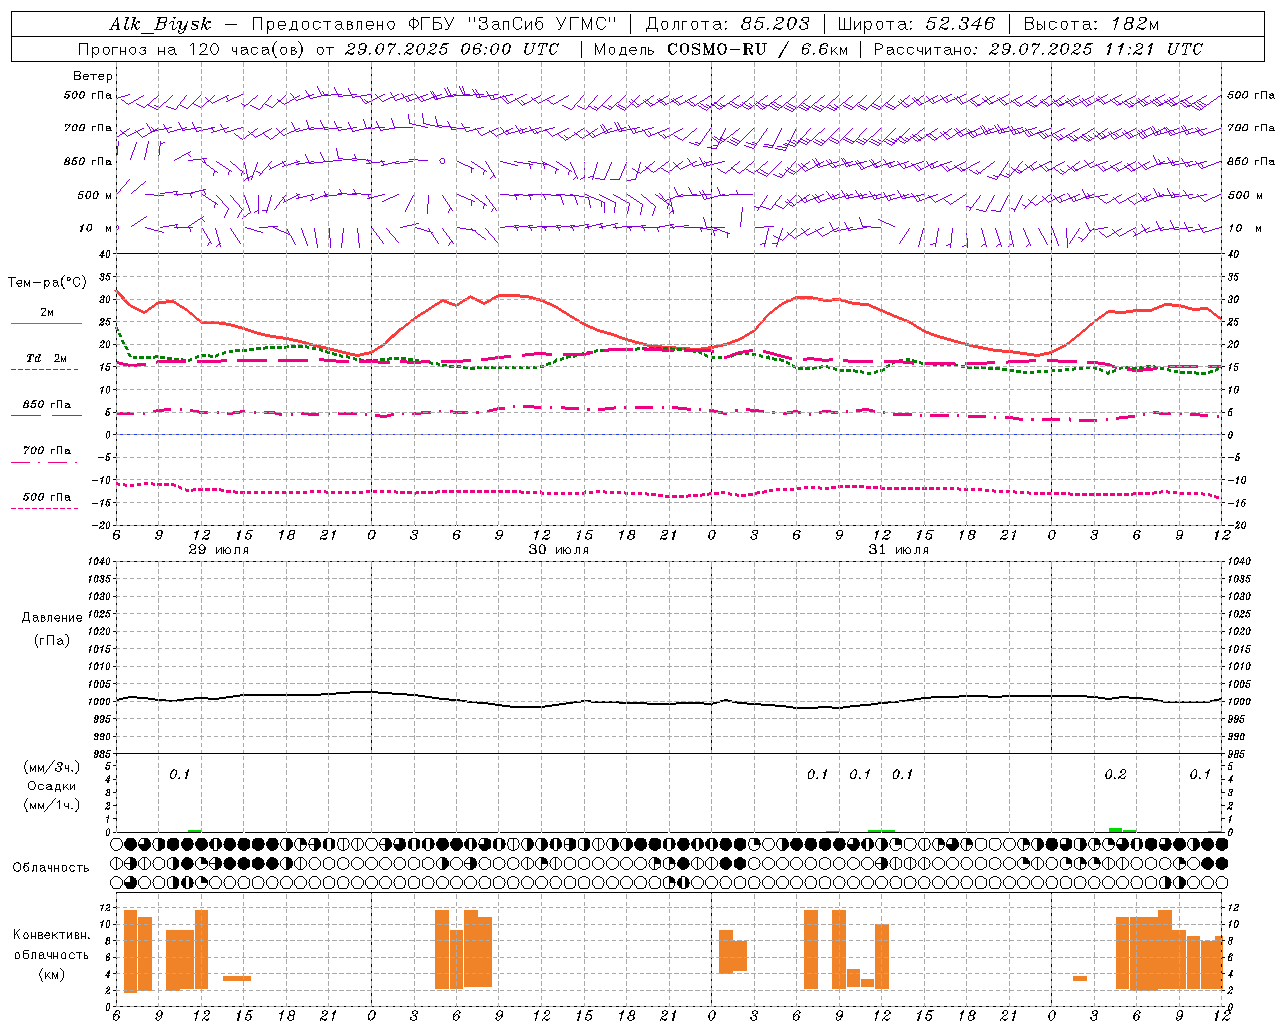Image resolution: width=1280 pixels, height=1024 pixels.
Task: Click the Конвективн. облачность label
Action: pos(52,944)
